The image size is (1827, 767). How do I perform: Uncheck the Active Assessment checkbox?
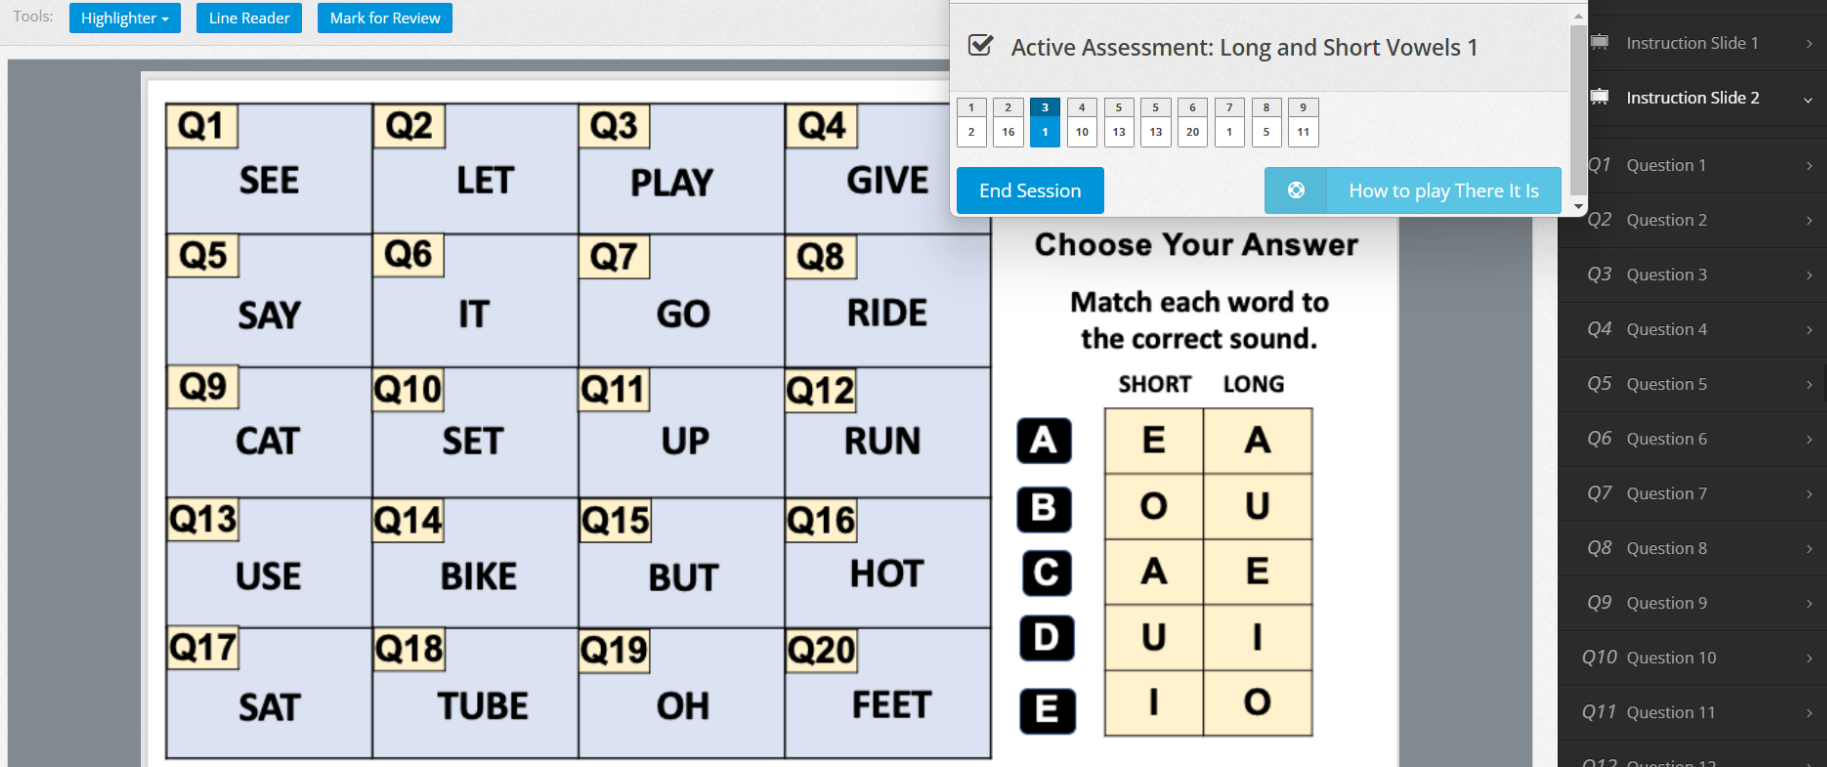point(980,44)
